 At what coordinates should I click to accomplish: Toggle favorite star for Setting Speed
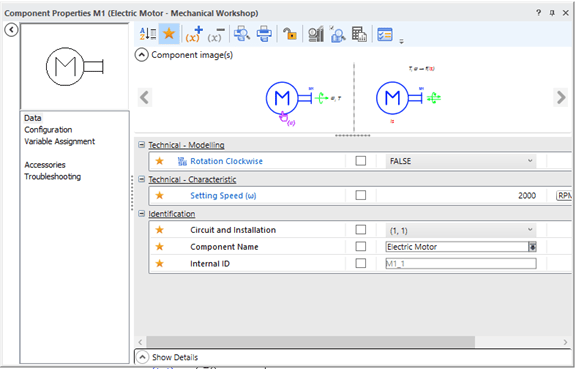pyautogui.click(x=159, y=195)
